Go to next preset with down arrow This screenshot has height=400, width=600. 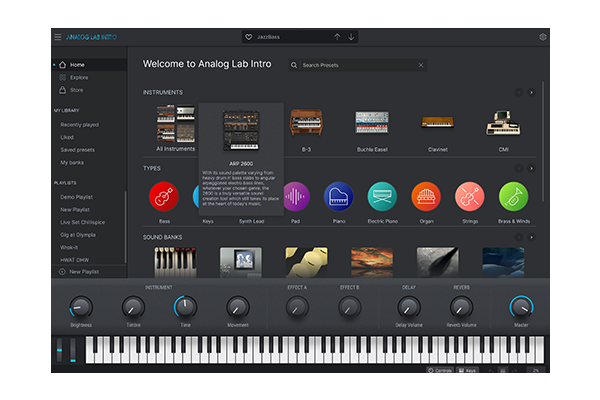(x=351, y=37)
